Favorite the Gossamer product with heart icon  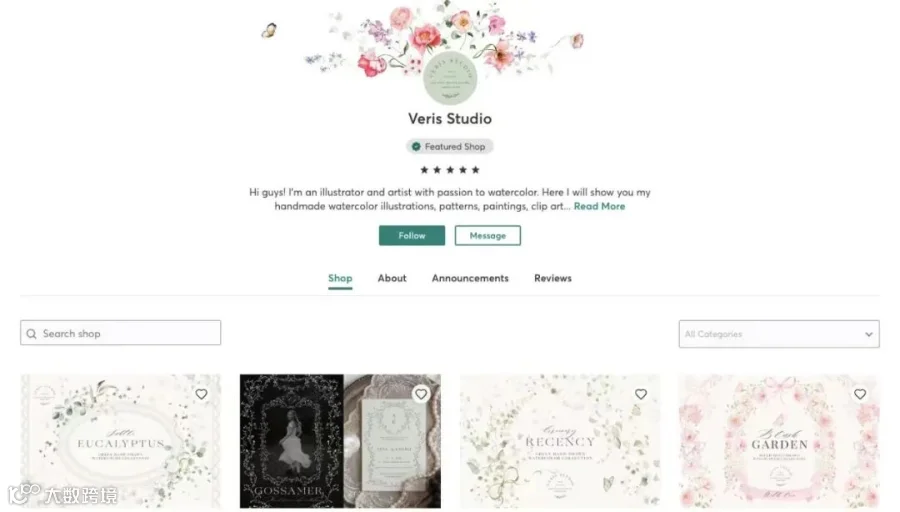tap(421, 394)
